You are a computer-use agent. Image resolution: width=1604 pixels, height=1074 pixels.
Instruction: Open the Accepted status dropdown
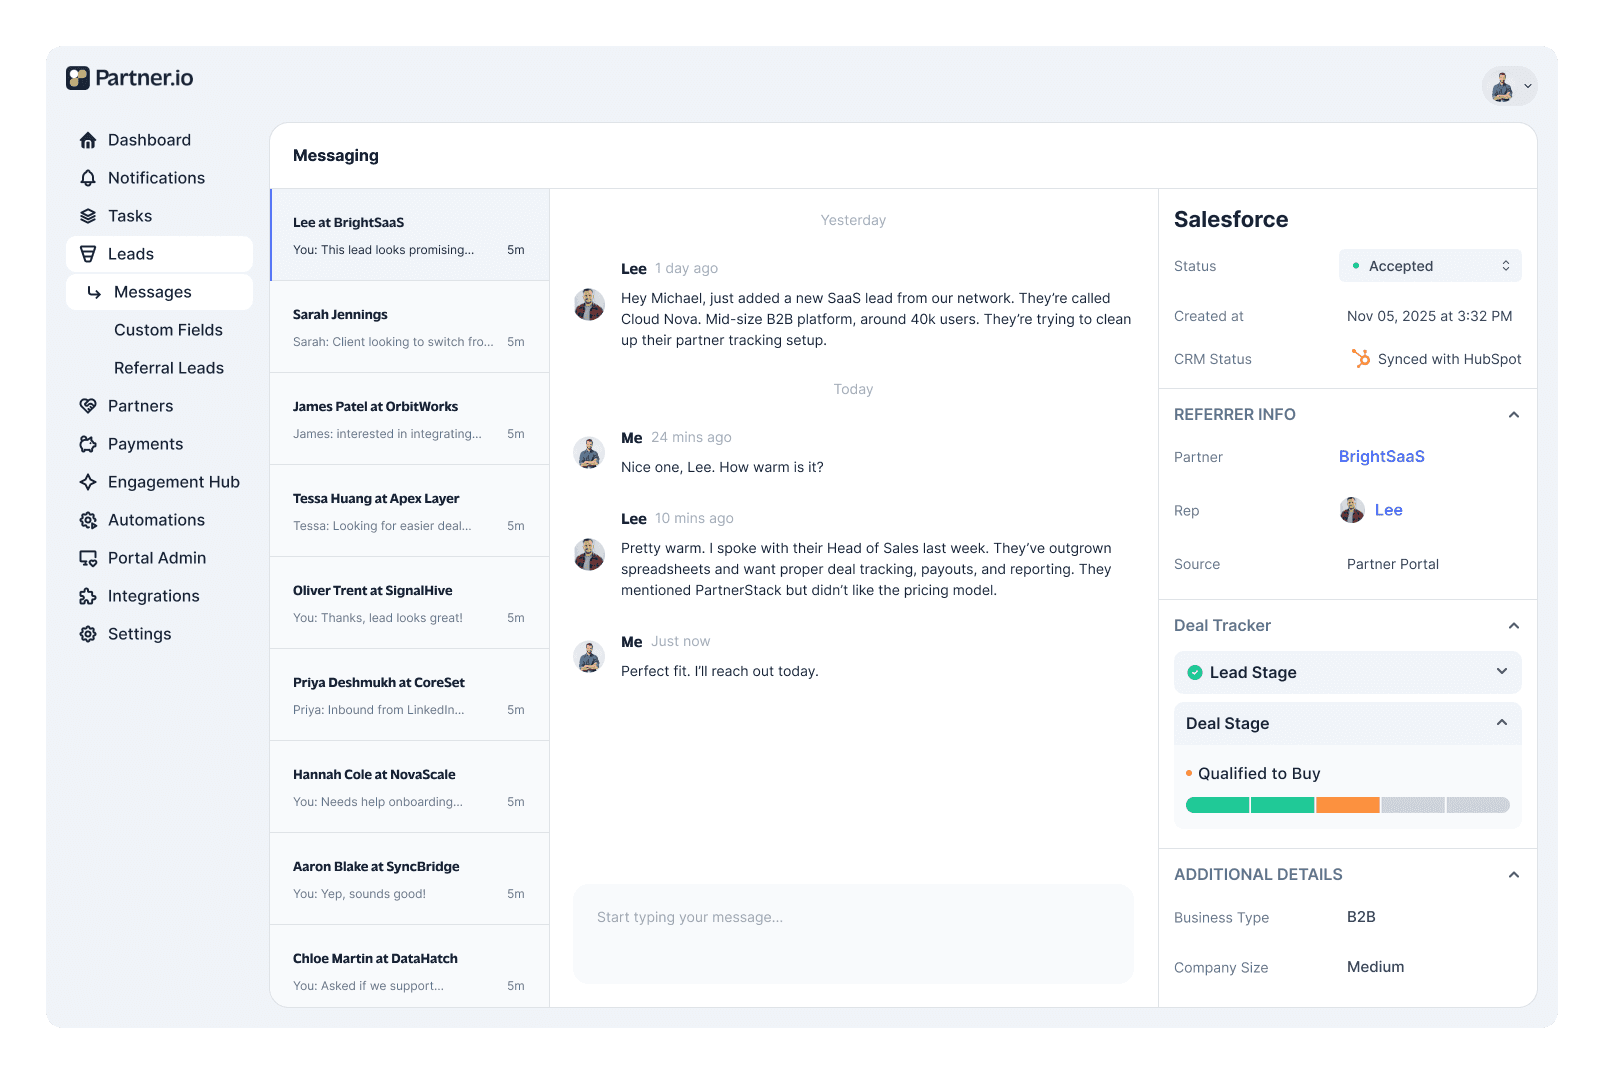[1430, 266]
